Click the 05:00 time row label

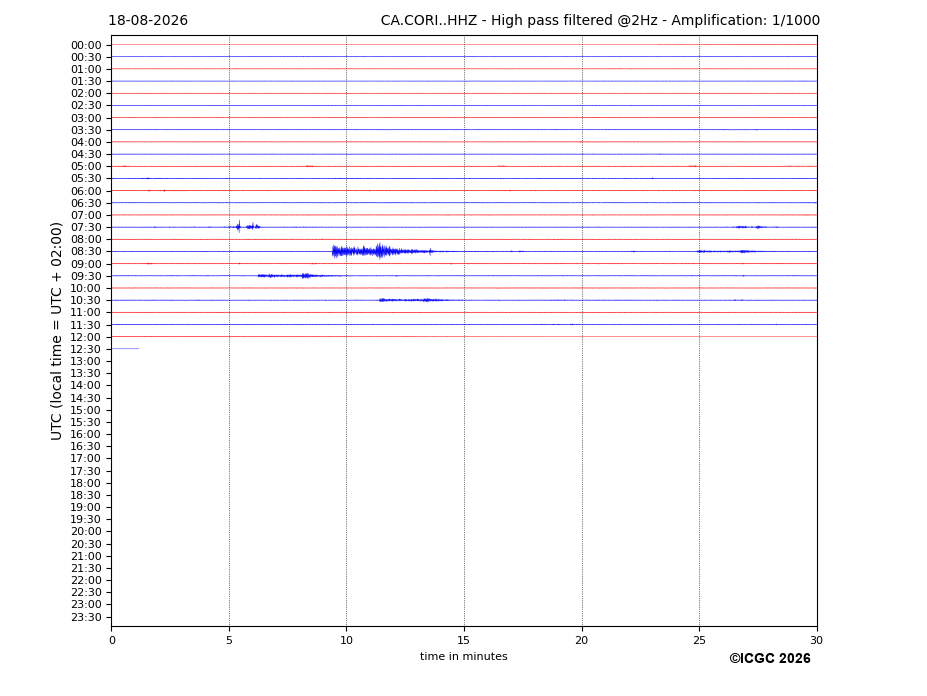[86, 167]
